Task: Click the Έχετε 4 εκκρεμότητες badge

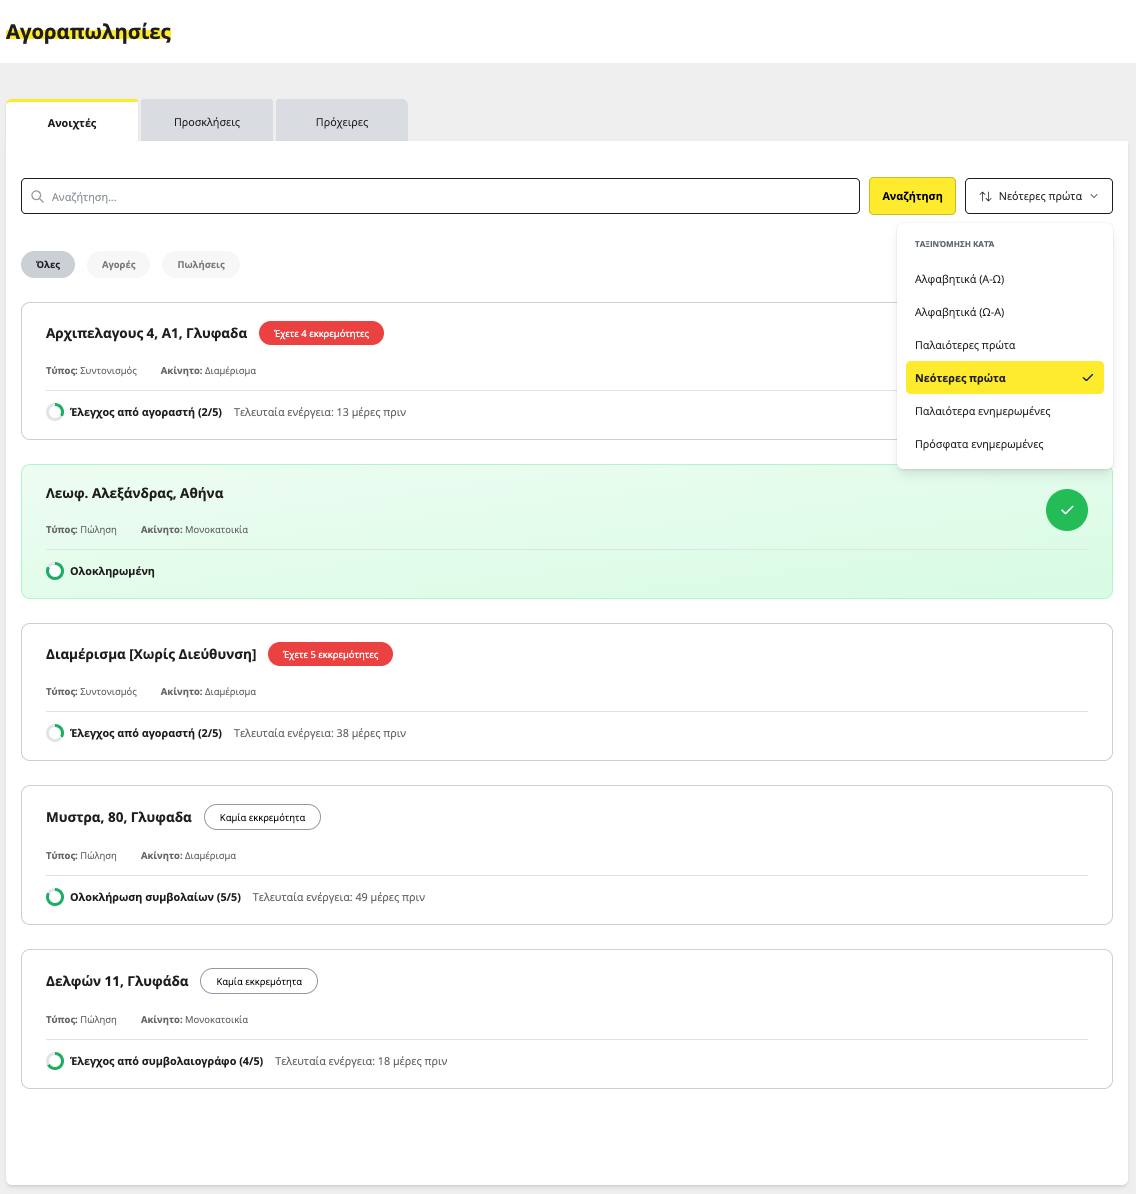Action: coord(321,334)
